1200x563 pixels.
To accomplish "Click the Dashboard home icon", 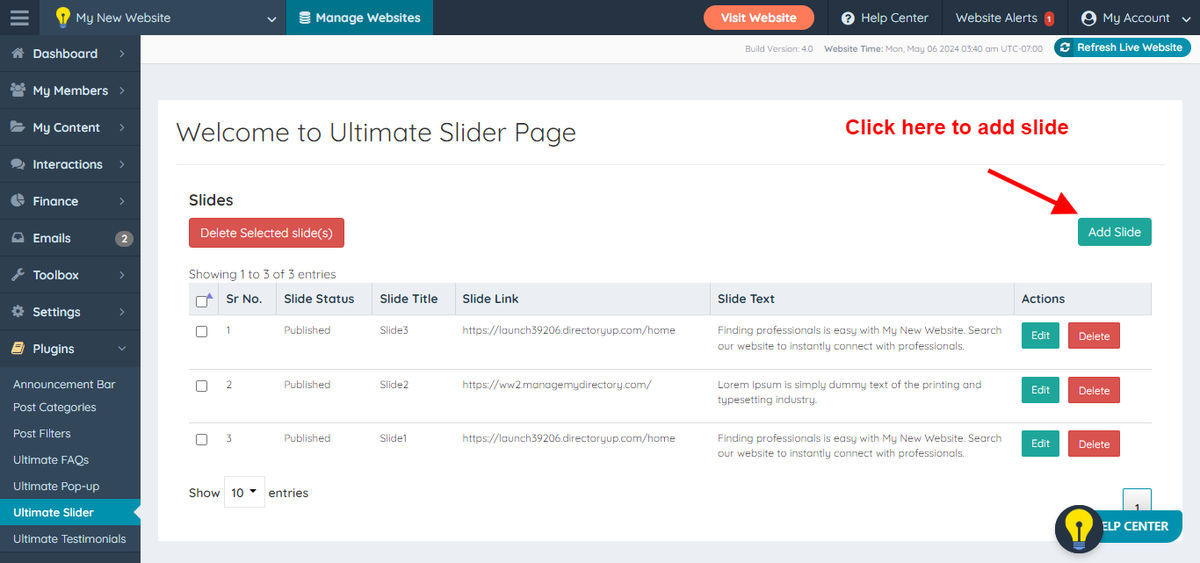I will [x=17, y=53].
